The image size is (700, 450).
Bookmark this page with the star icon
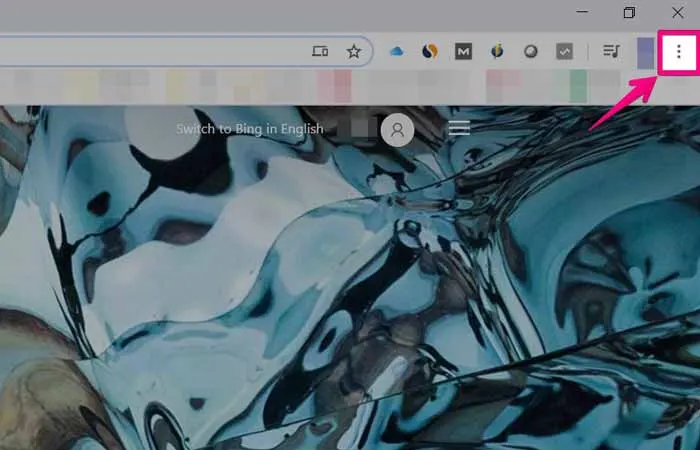pos(354,52)
